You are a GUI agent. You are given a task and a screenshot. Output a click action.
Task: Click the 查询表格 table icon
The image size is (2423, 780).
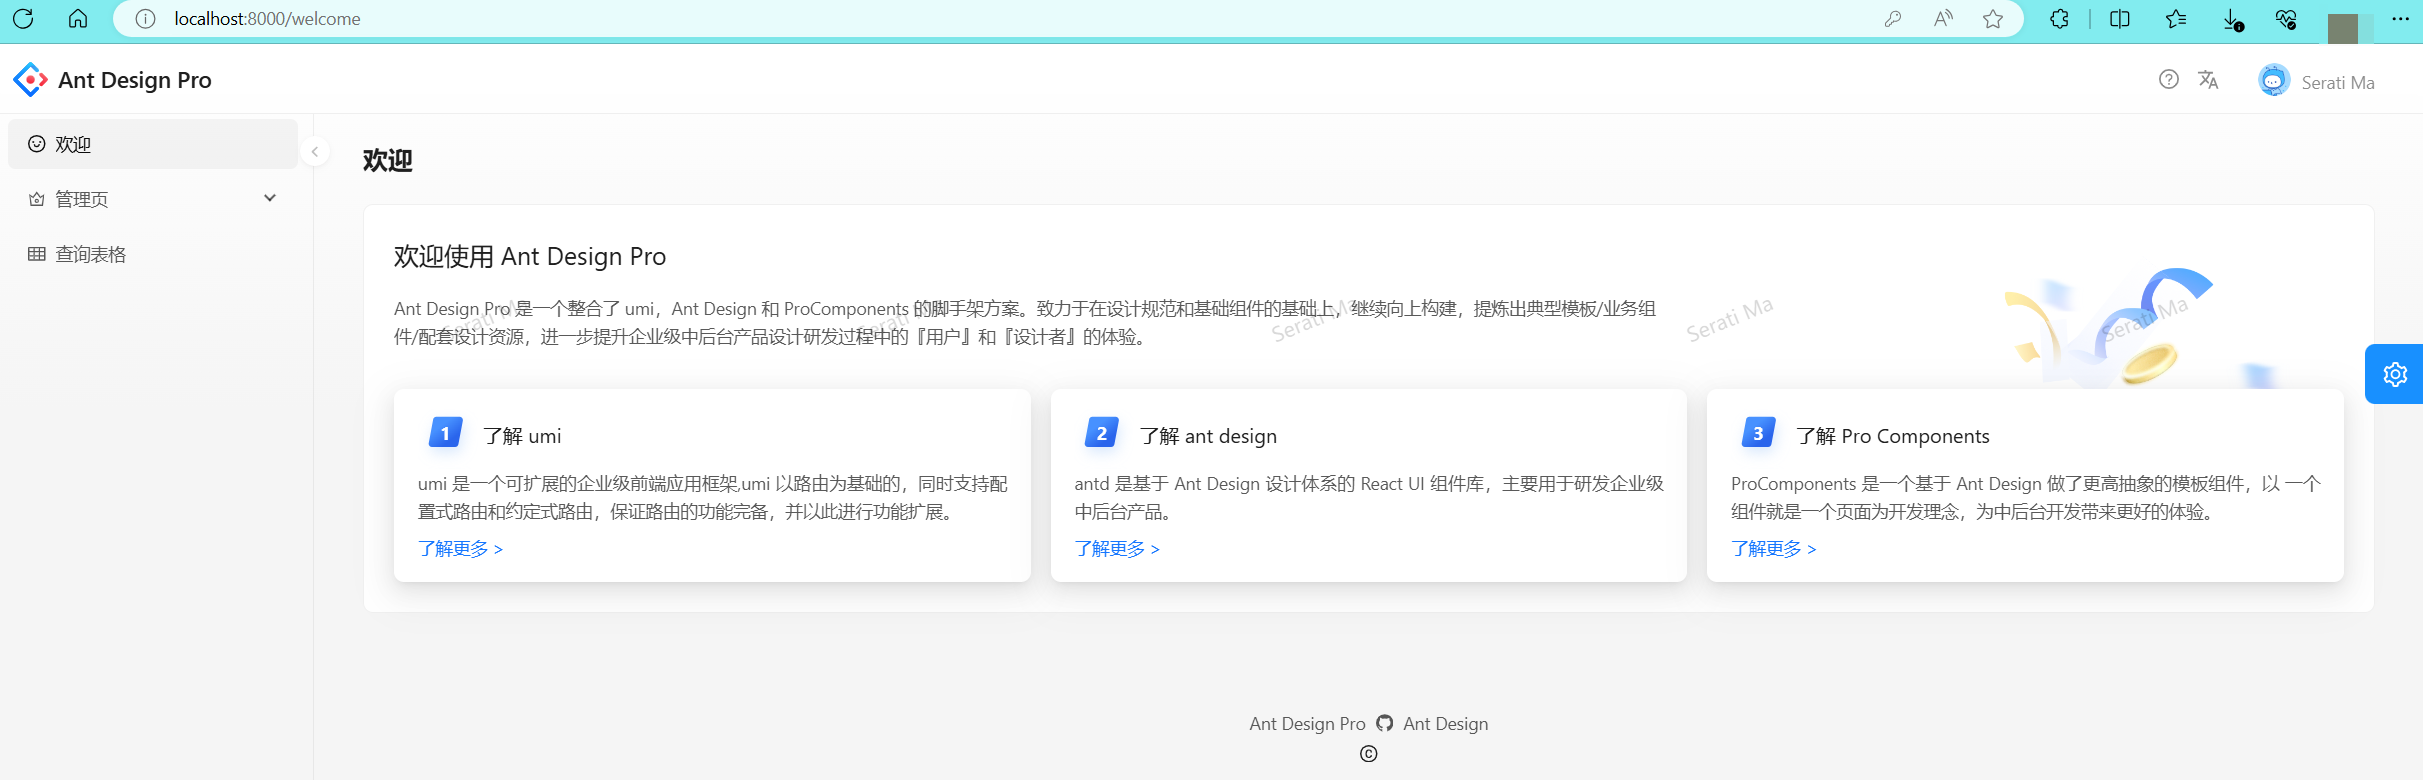click(x=37, y=254)
